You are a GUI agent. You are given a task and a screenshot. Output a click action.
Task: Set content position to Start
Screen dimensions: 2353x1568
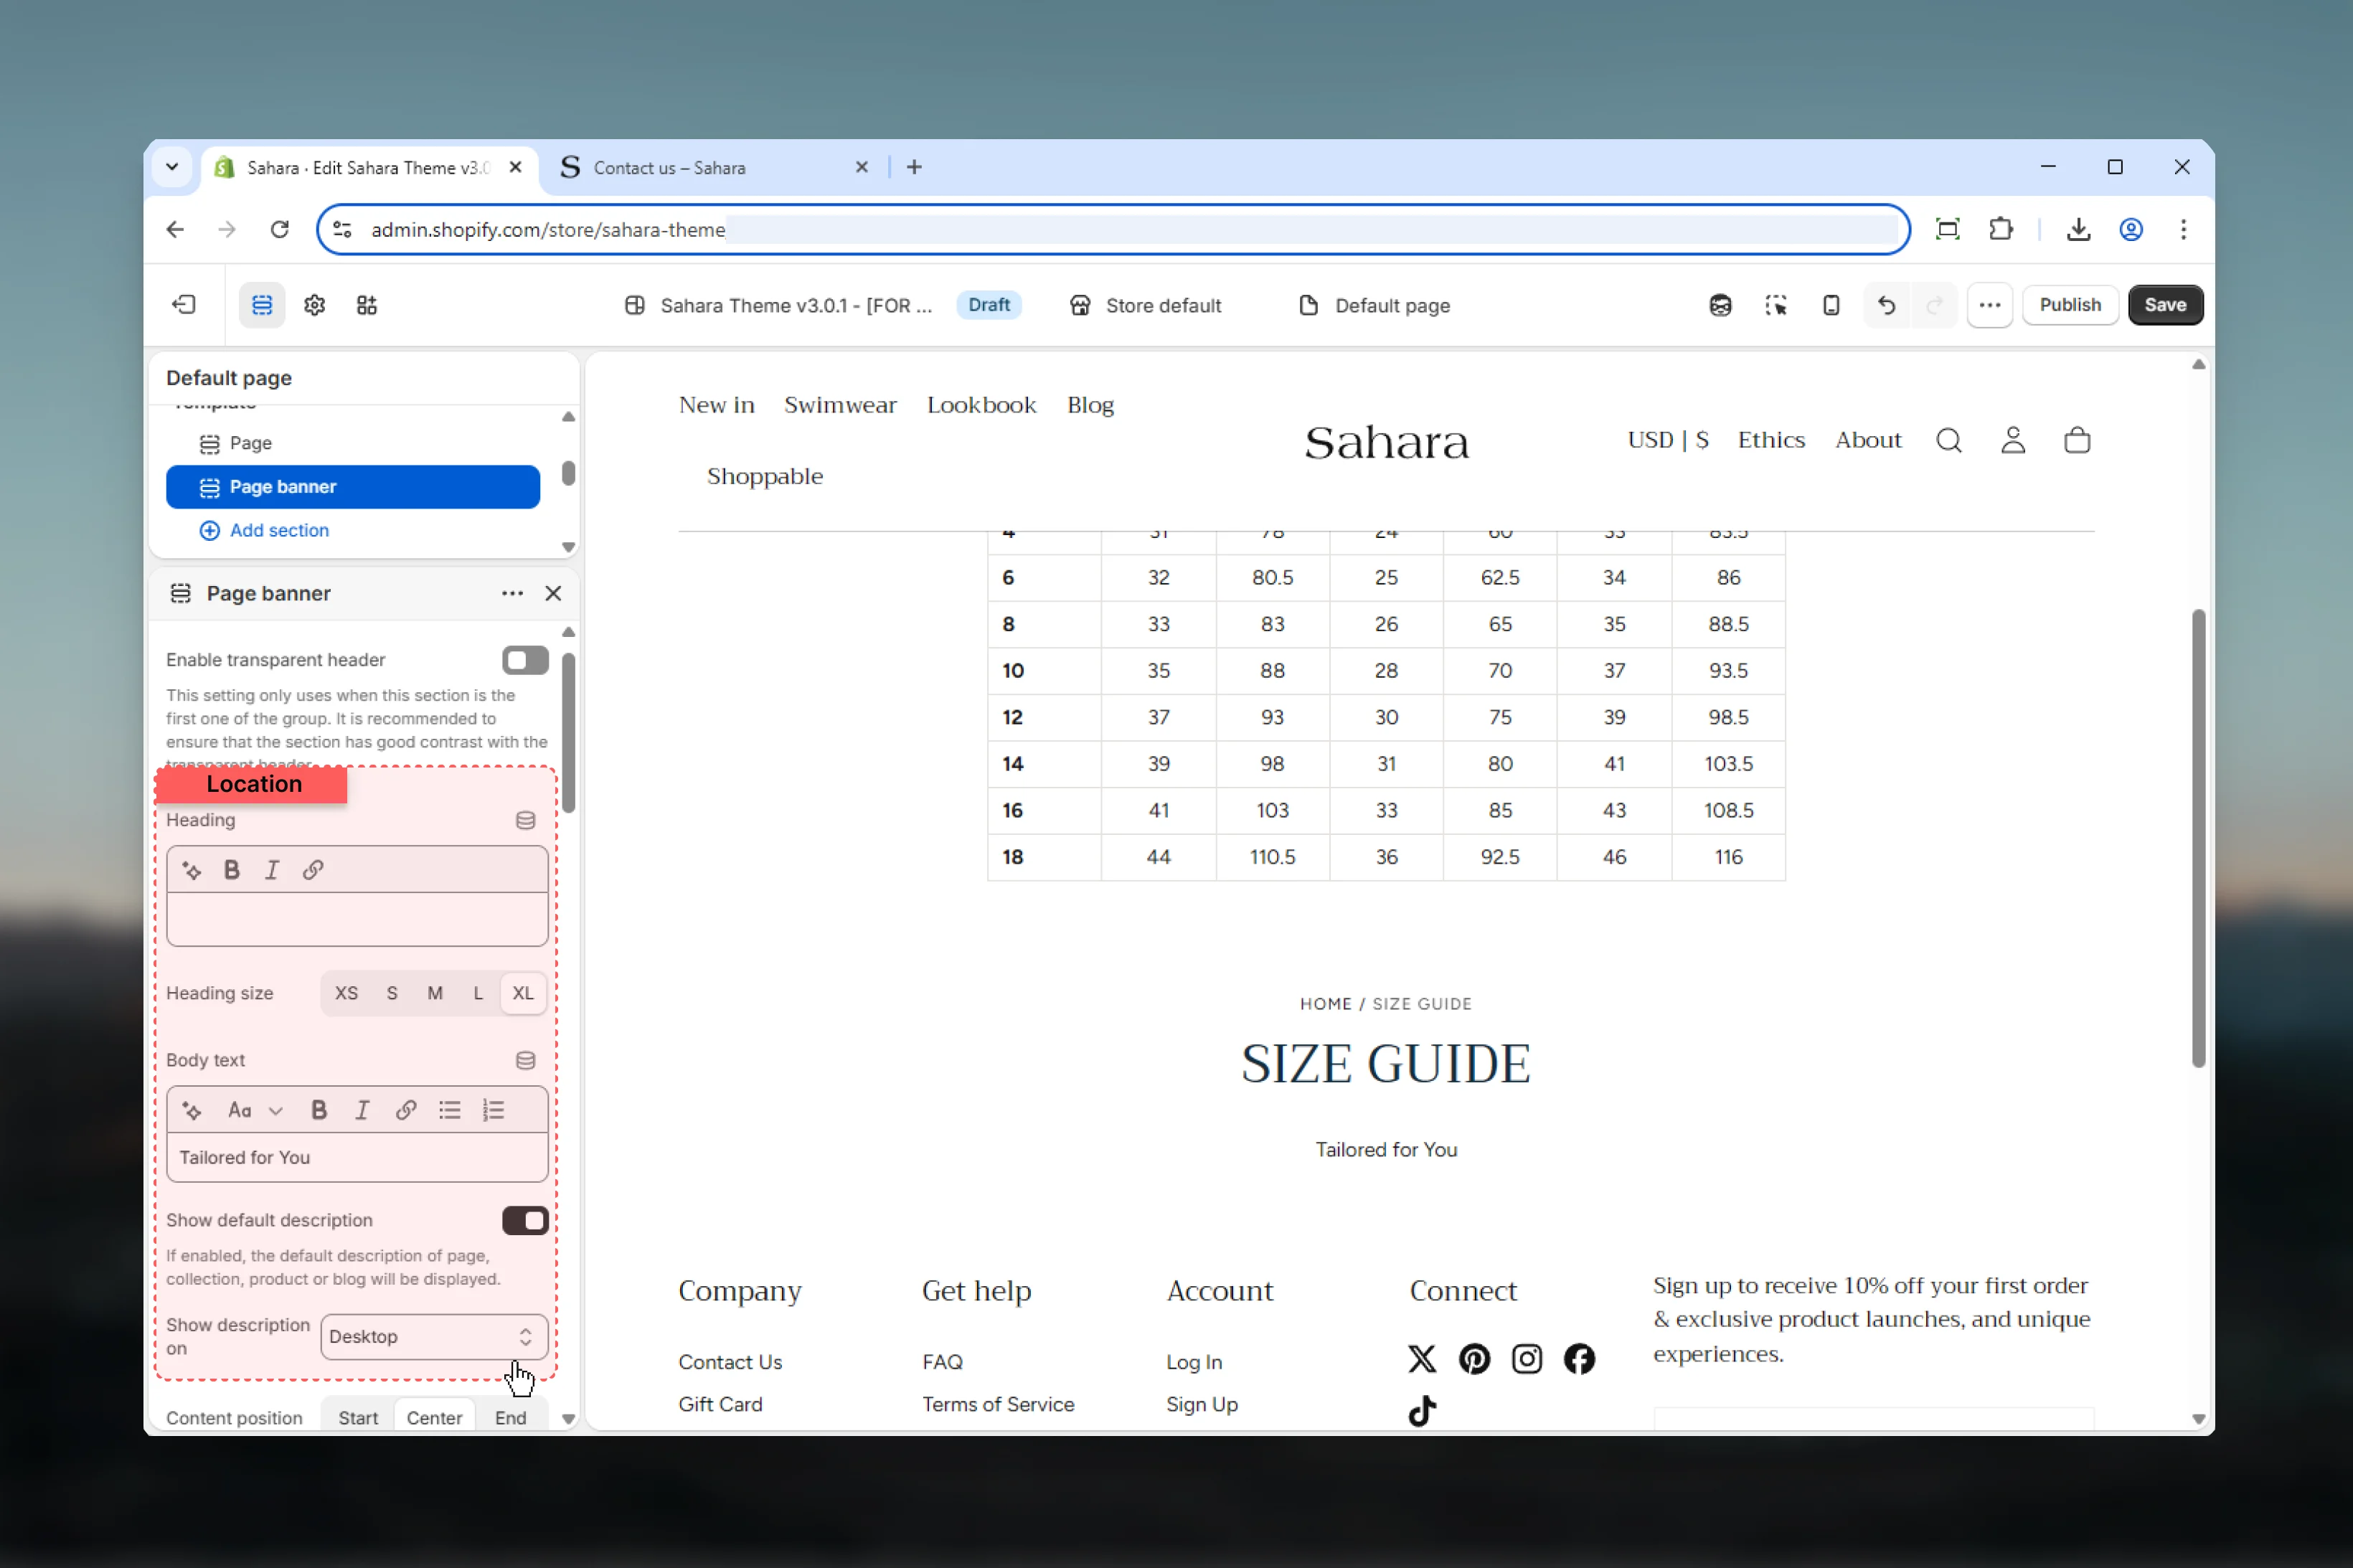click(x=358, y=1417)
